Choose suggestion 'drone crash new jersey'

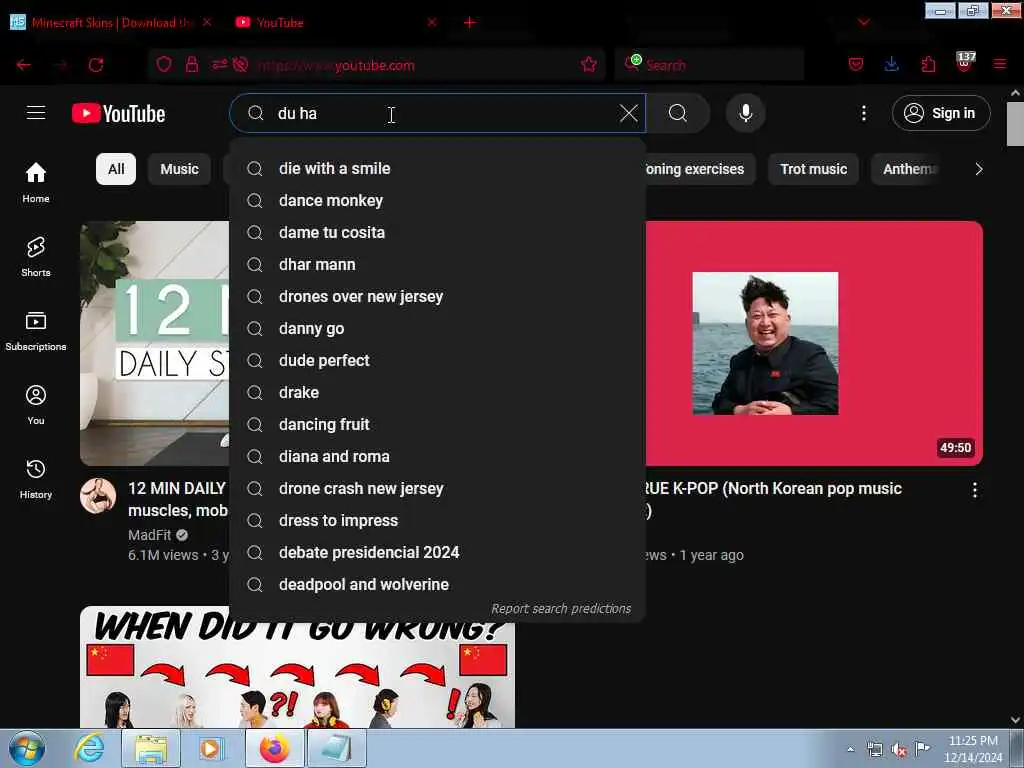point(438,488)
